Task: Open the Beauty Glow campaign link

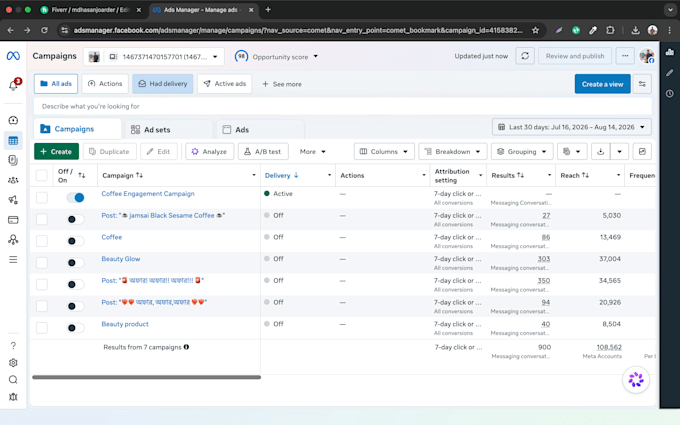Action: coord(121,259)
